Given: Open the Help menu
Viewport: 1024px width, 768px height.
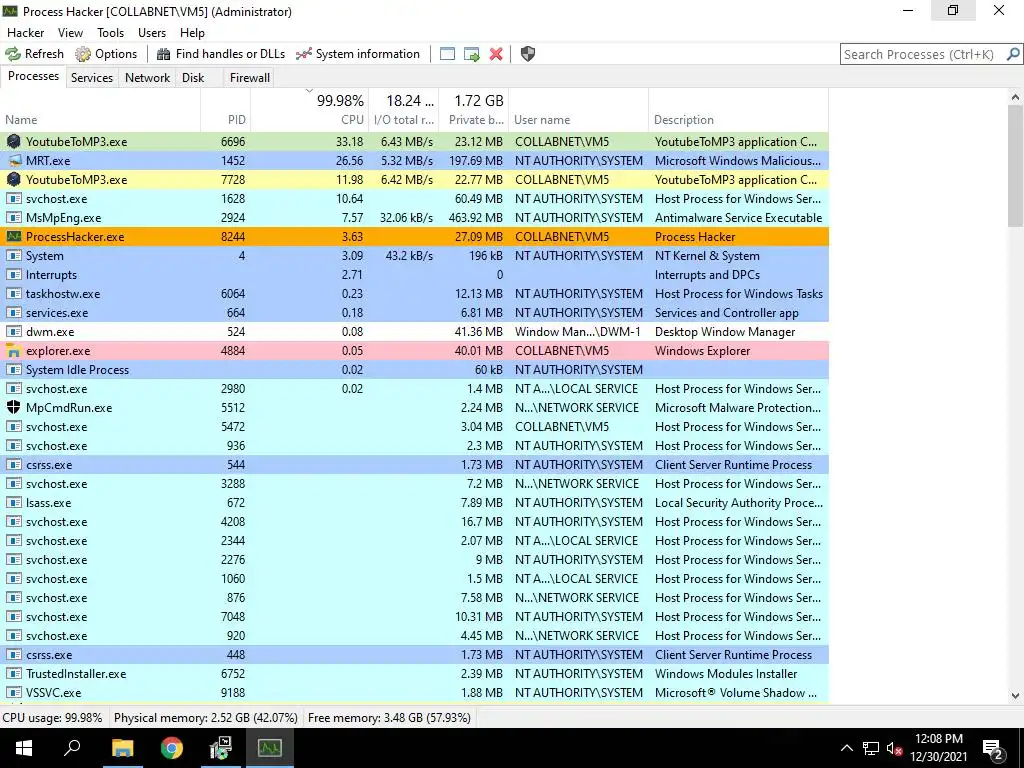Looking at the screenshot, I should click(x=192, y=33).
